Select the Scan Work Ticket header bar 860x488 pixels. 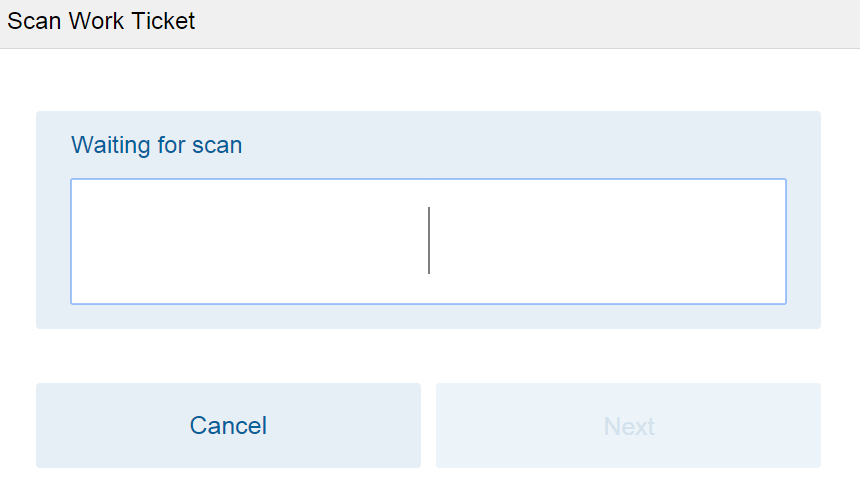[x=430, y=23]
